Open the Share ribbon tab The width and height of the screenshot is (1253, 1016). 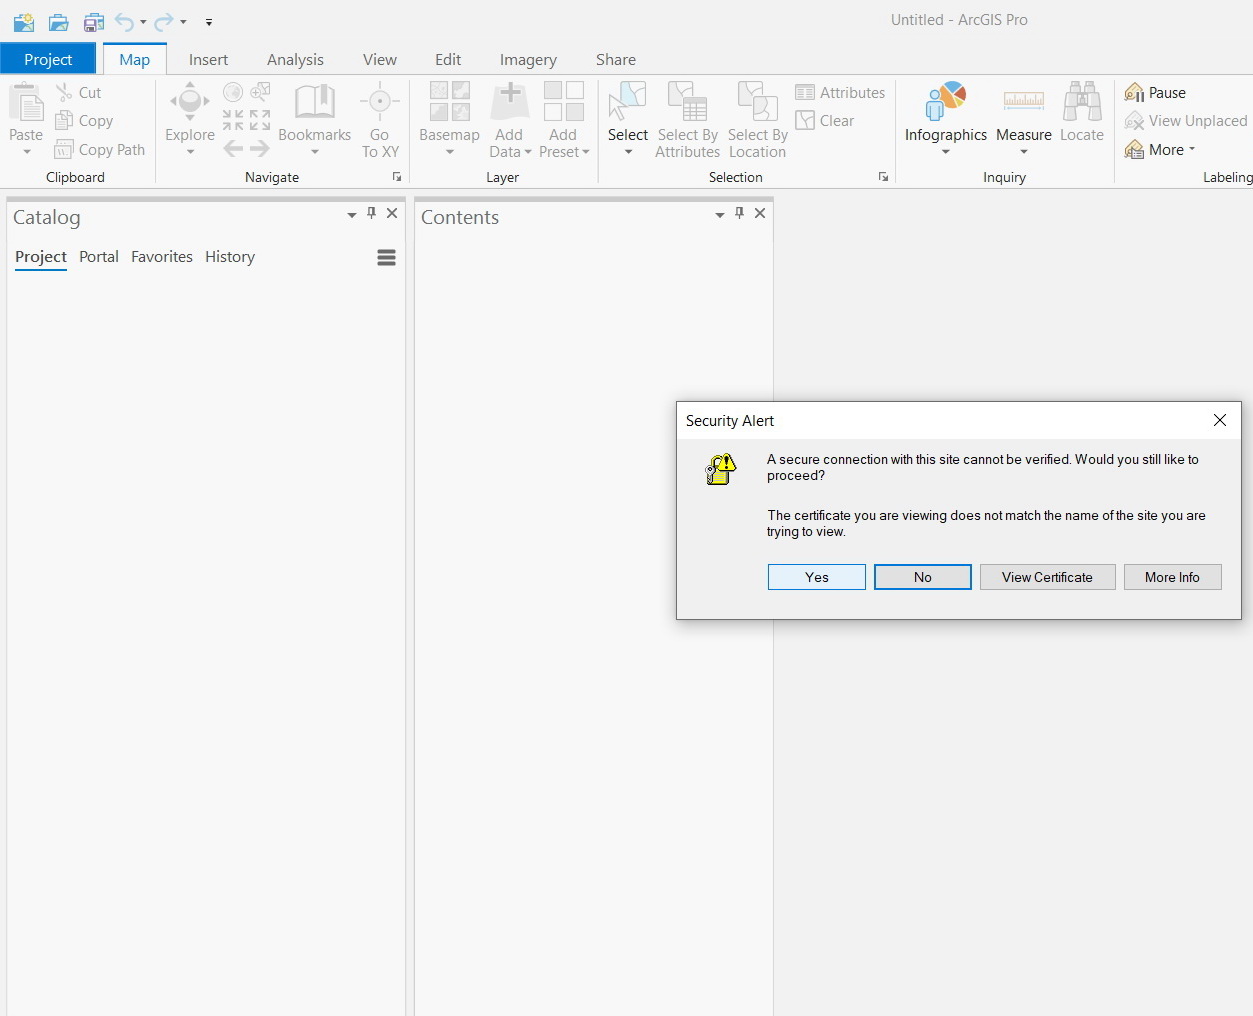pos(615,59)
